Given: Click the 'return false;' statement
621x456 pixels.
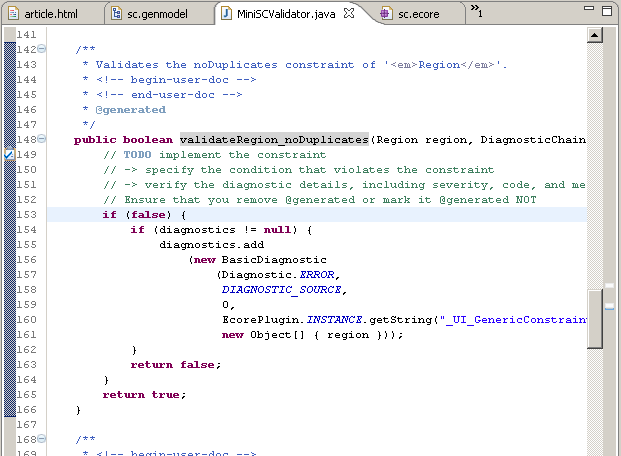Looking at the screenshot, I should click(x=175, y=364).
